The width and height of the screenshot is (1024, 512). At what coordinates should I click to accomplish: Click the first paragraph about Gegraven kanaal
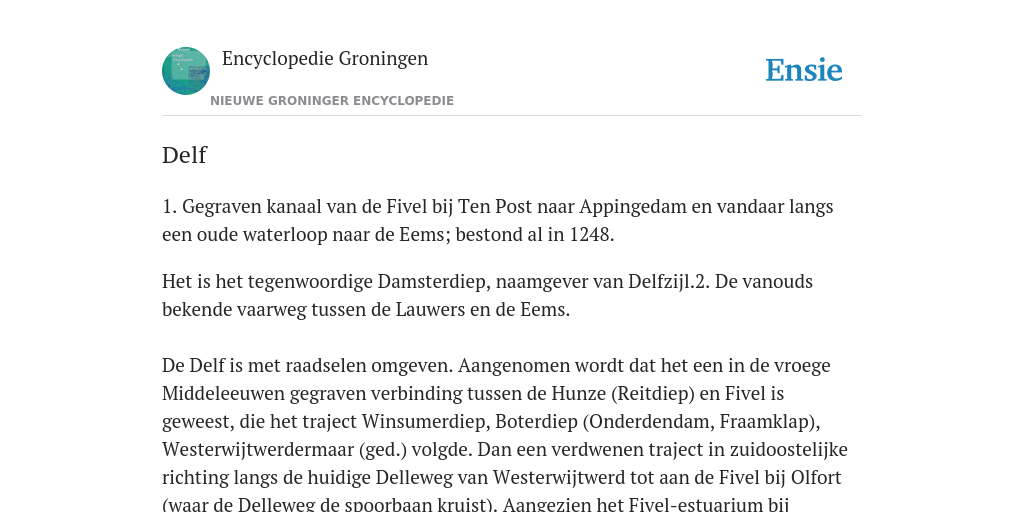coord(498,221)
